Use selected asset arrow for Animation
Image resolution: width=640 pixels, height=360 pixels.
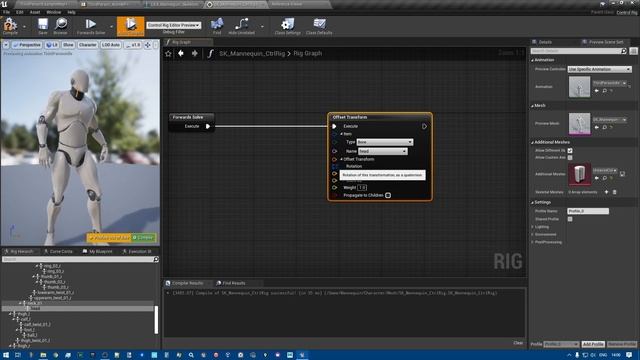point(597,91)
